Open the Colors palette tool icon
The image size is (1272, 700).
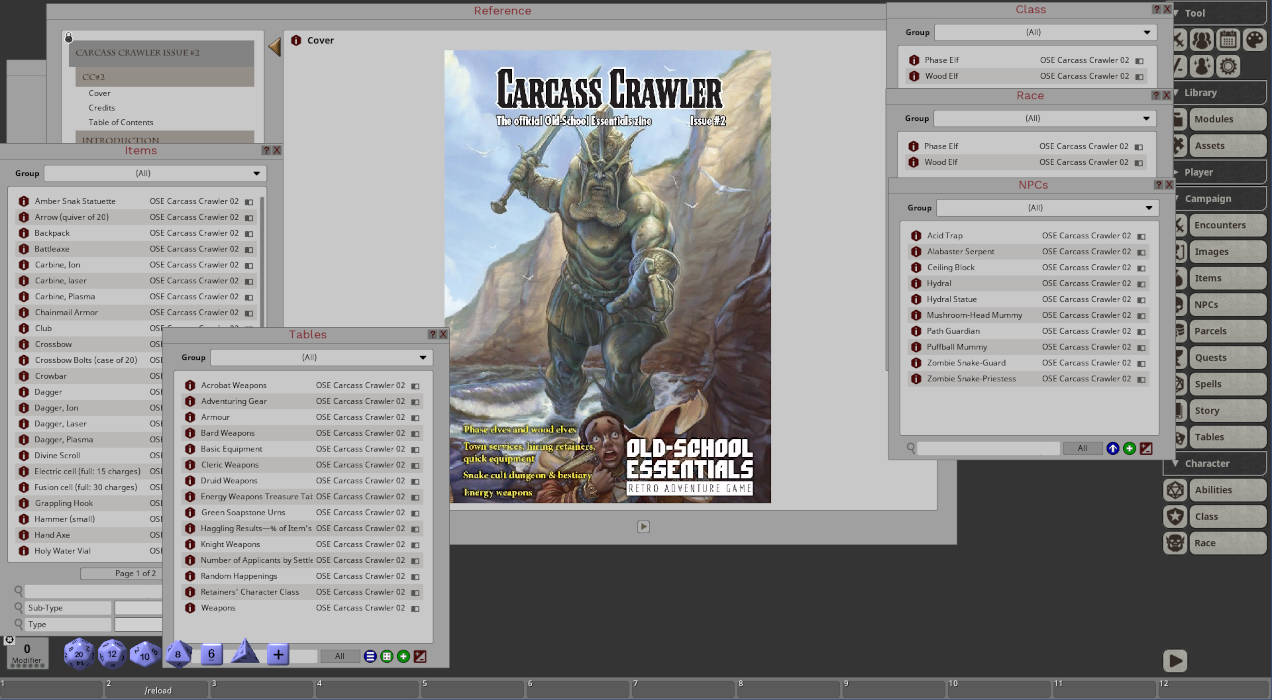pos(1255,40)
